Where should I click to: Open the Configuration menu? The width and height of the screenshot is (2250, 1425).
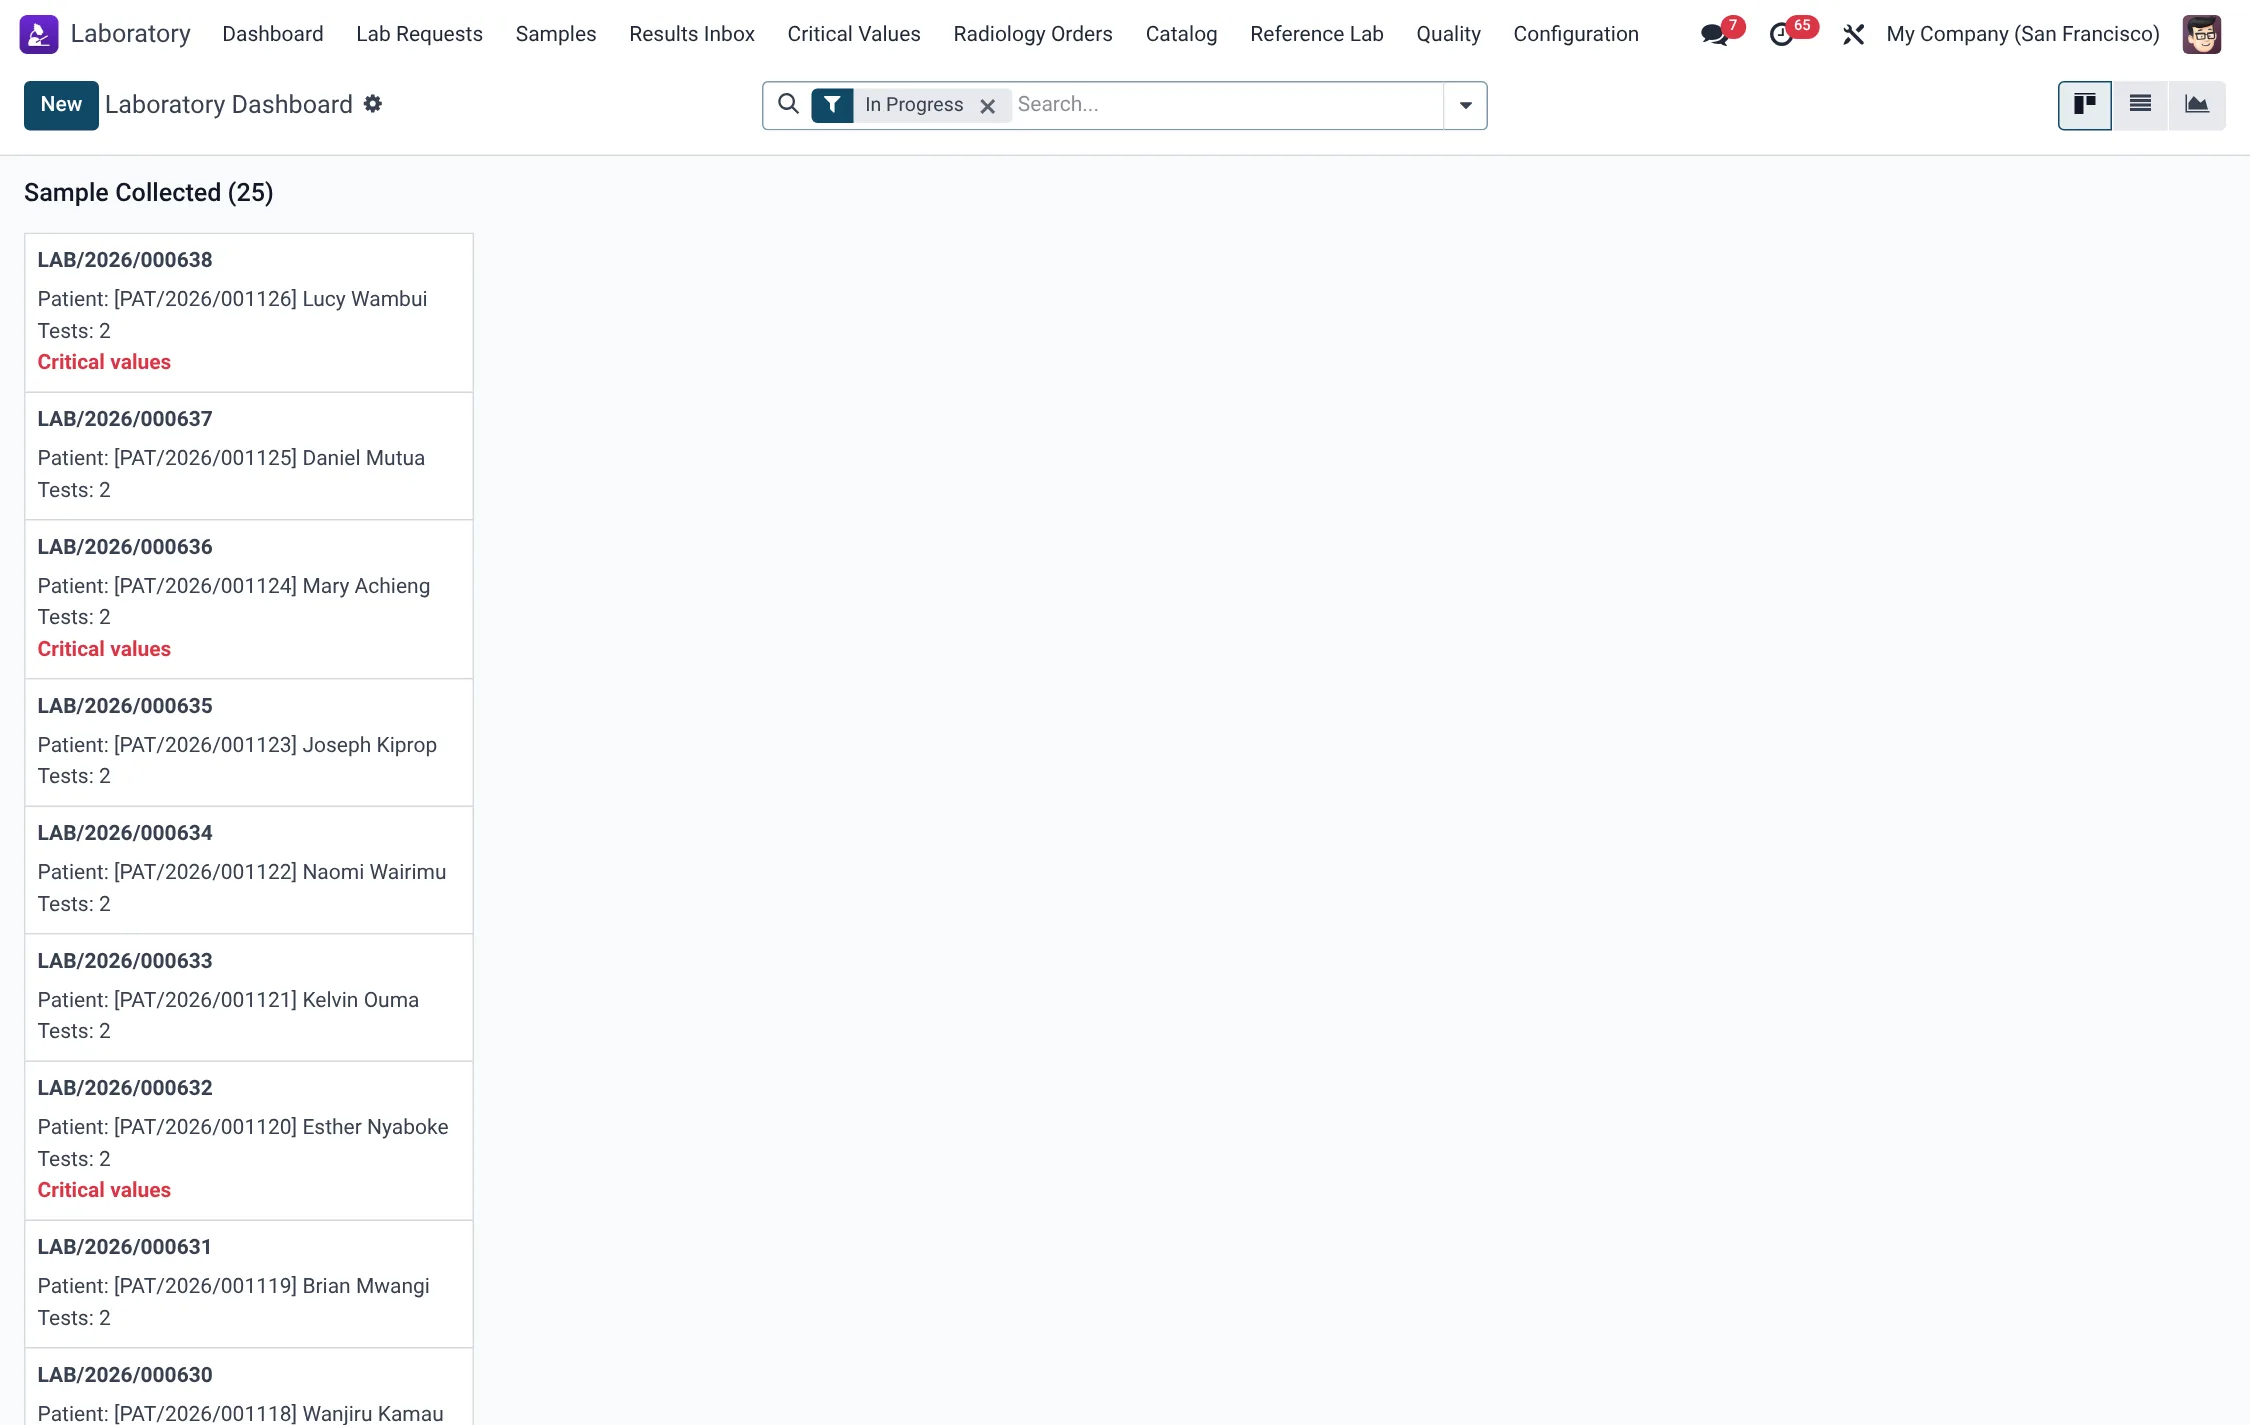(x=1576, y=34)
